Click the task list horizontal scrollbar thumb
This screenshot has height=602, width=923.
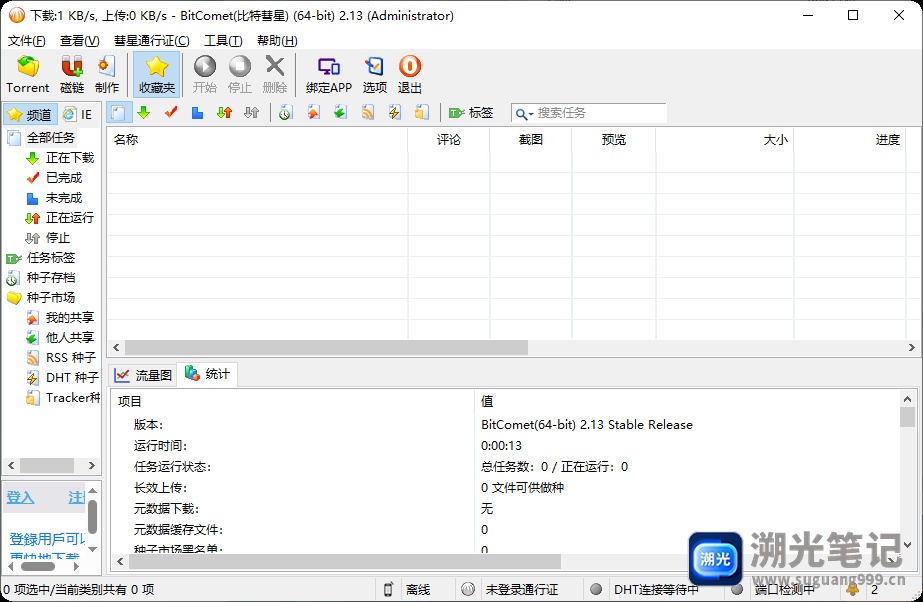pyautogui.click(x=326, y=348)
